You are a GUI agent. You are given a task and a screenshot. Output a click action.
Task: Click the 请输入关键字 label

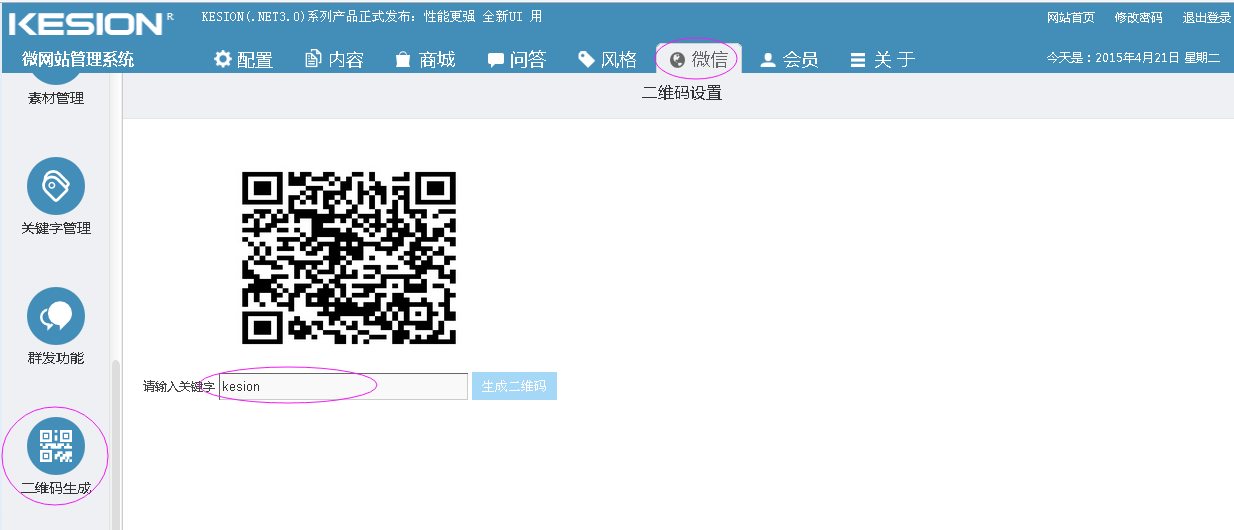[179, 386]
